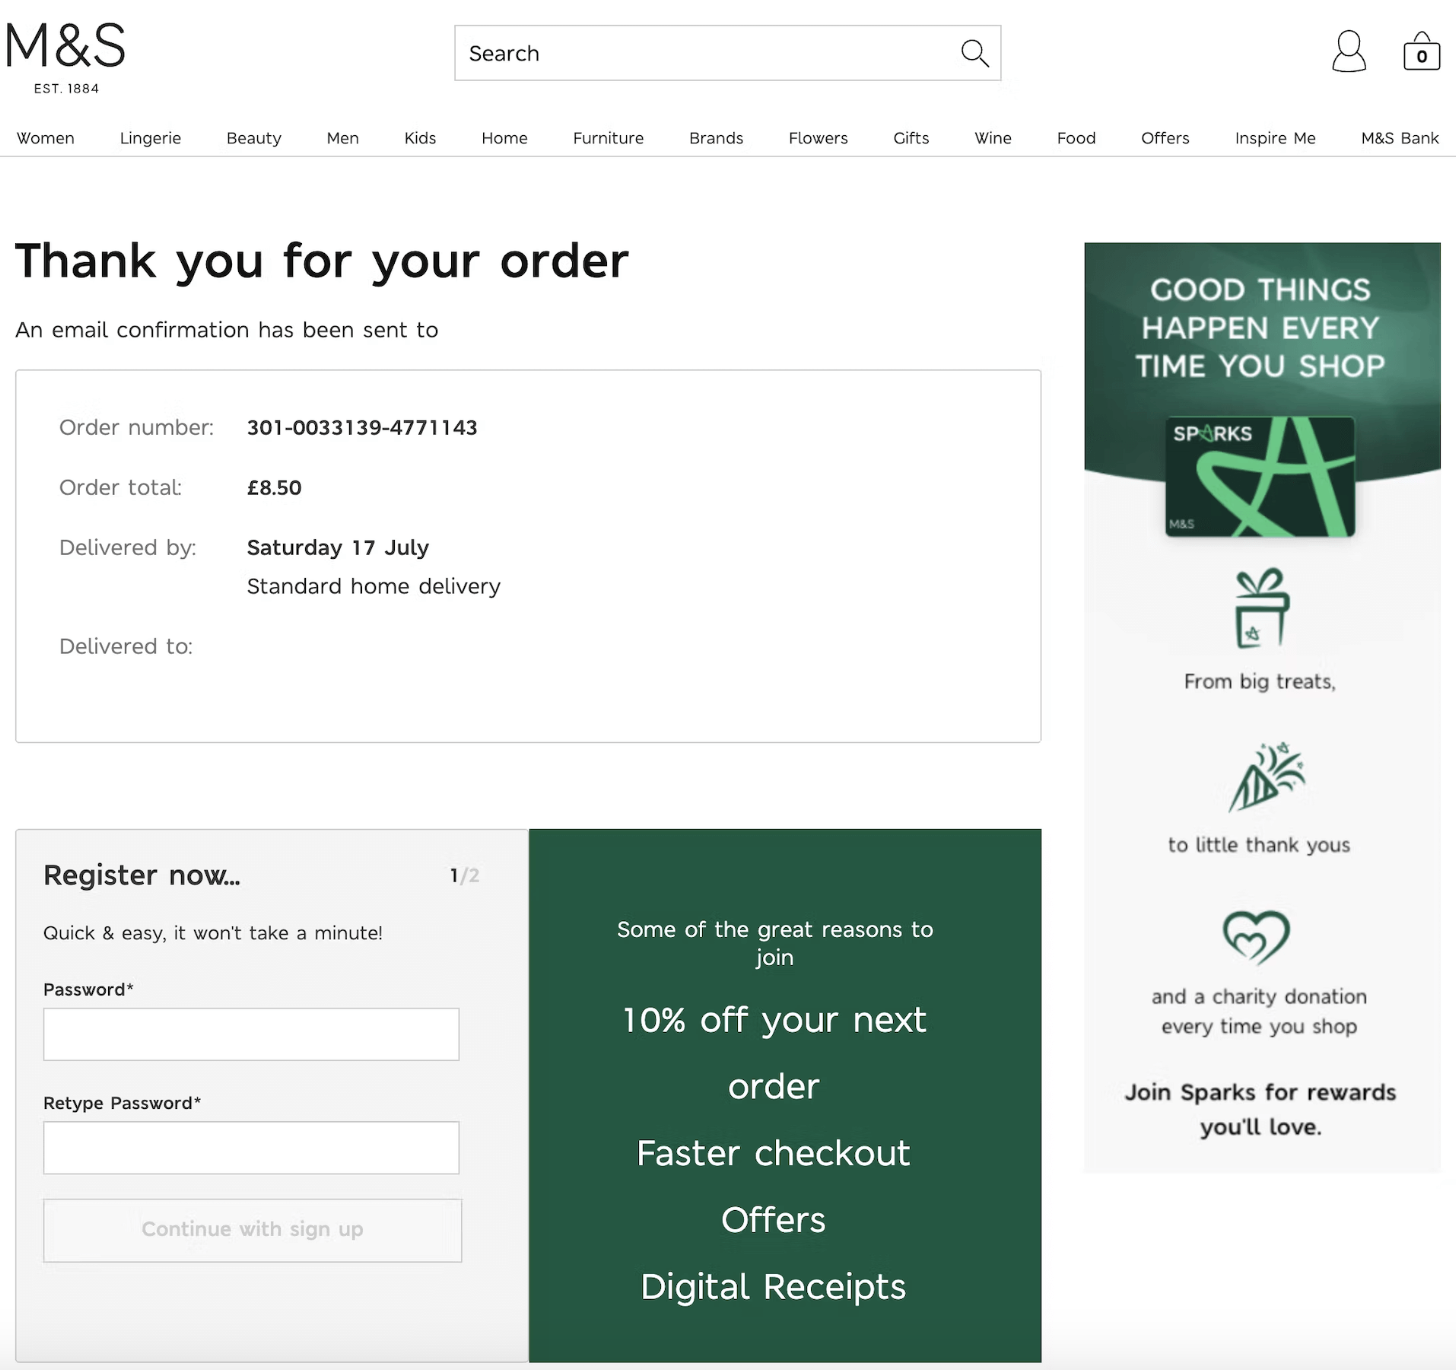Open the Offers menu item
The width and height of the screenshot is (1456, 1370).
(x=1165, y=138)
